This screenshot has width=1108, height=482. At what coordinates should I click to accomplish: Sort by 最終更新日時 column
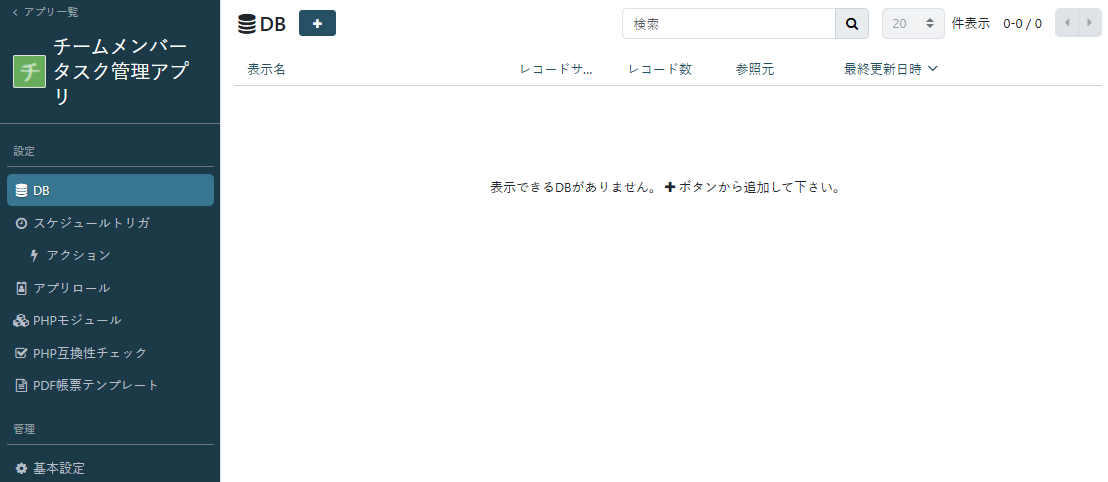(890, 69)
